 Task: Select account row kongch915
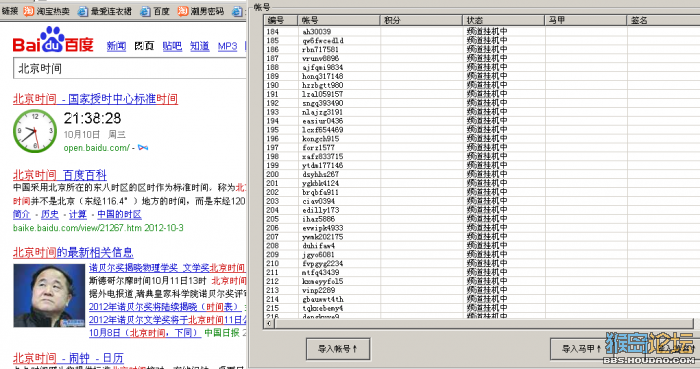[482, 139]
